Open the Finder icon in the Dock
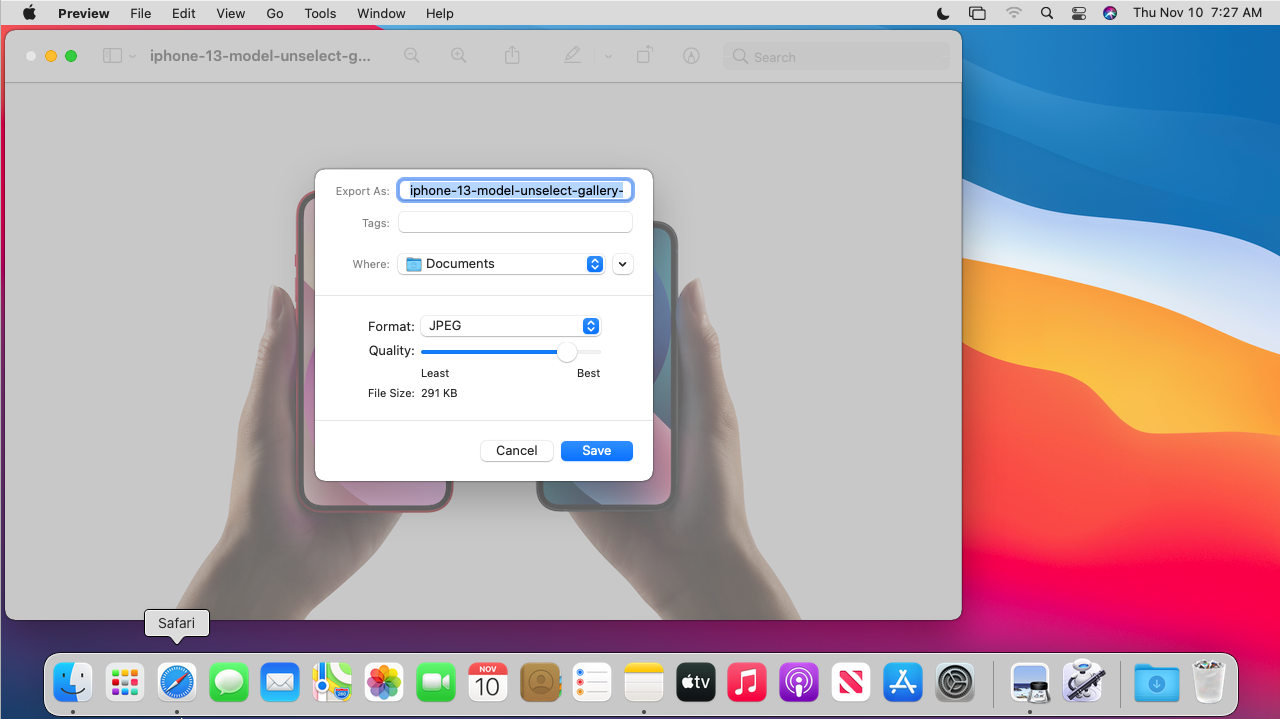 (73, 682)
